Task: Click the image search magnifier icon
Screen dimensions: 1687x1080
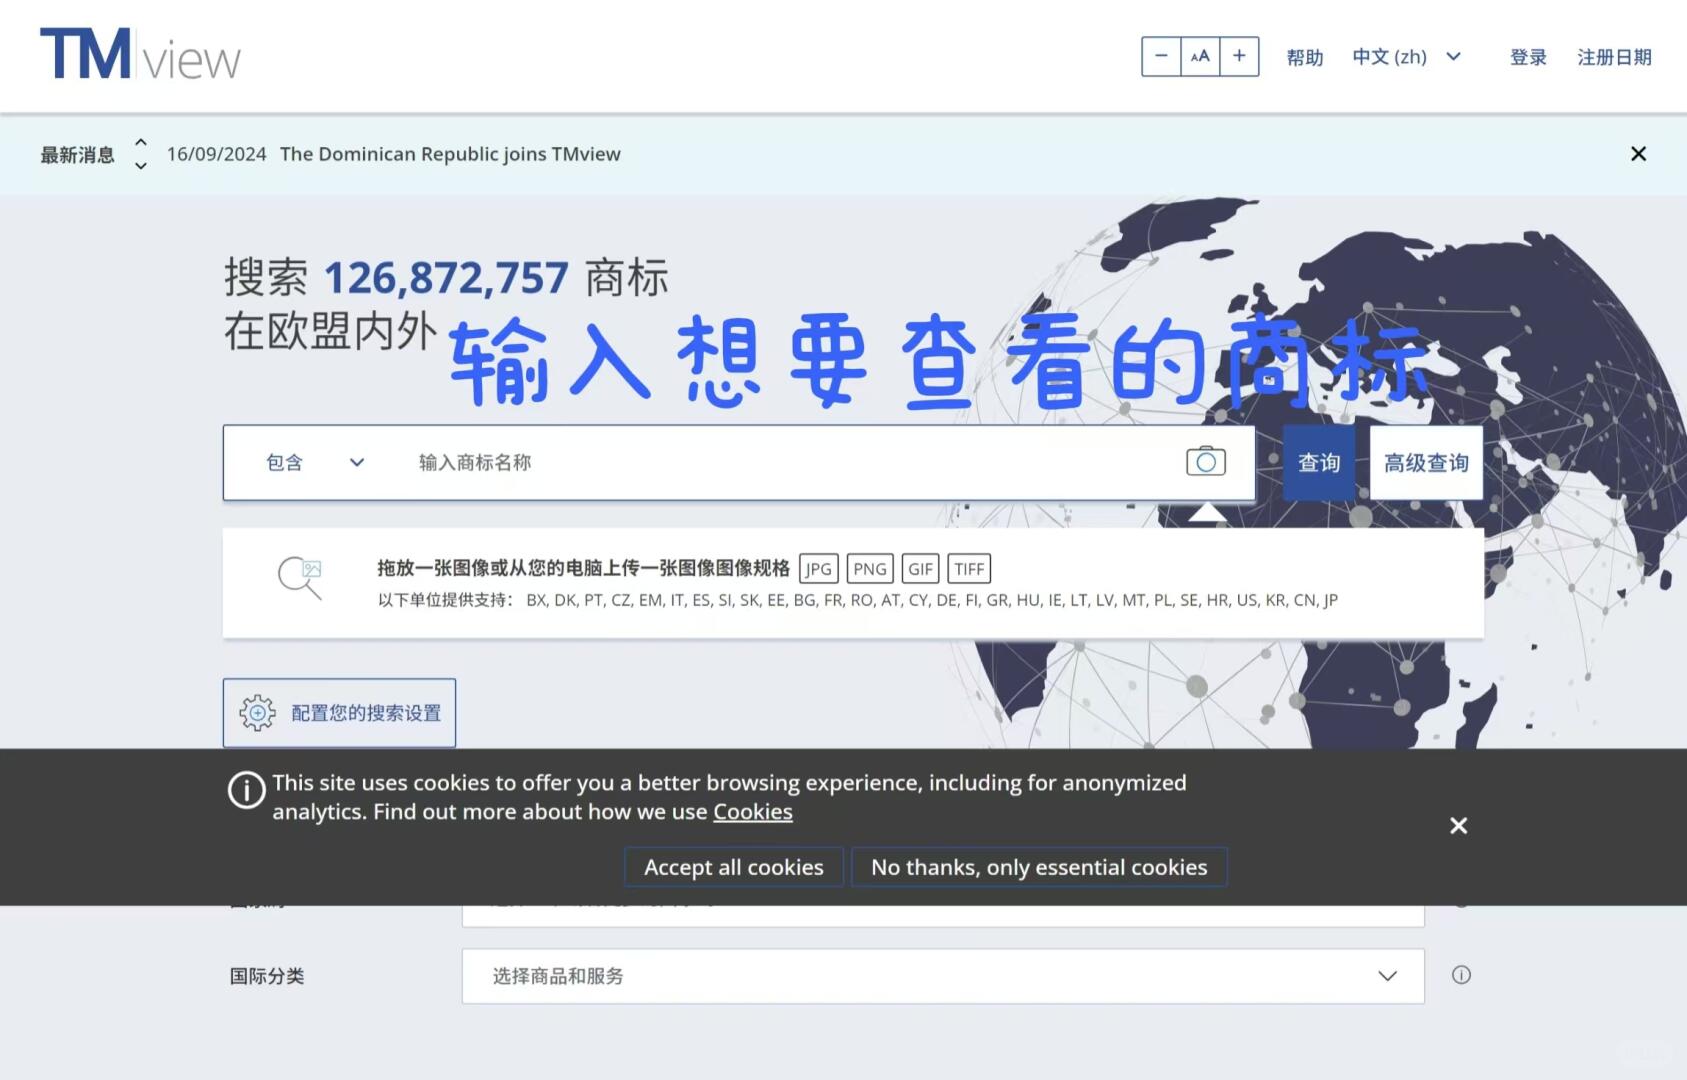Action: pyautogui.click(x=300, y=578)
